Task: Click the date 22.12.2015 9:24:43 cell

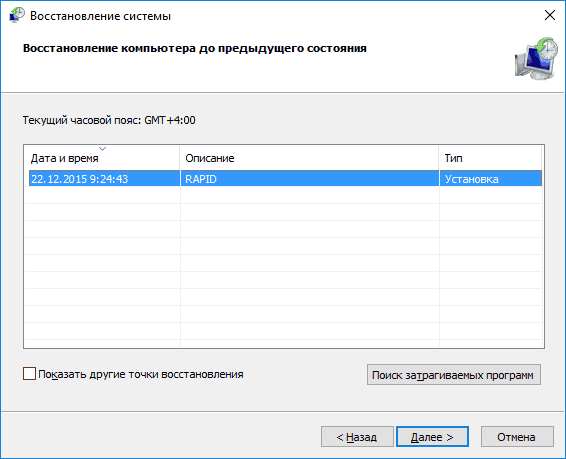Action: 79,179
